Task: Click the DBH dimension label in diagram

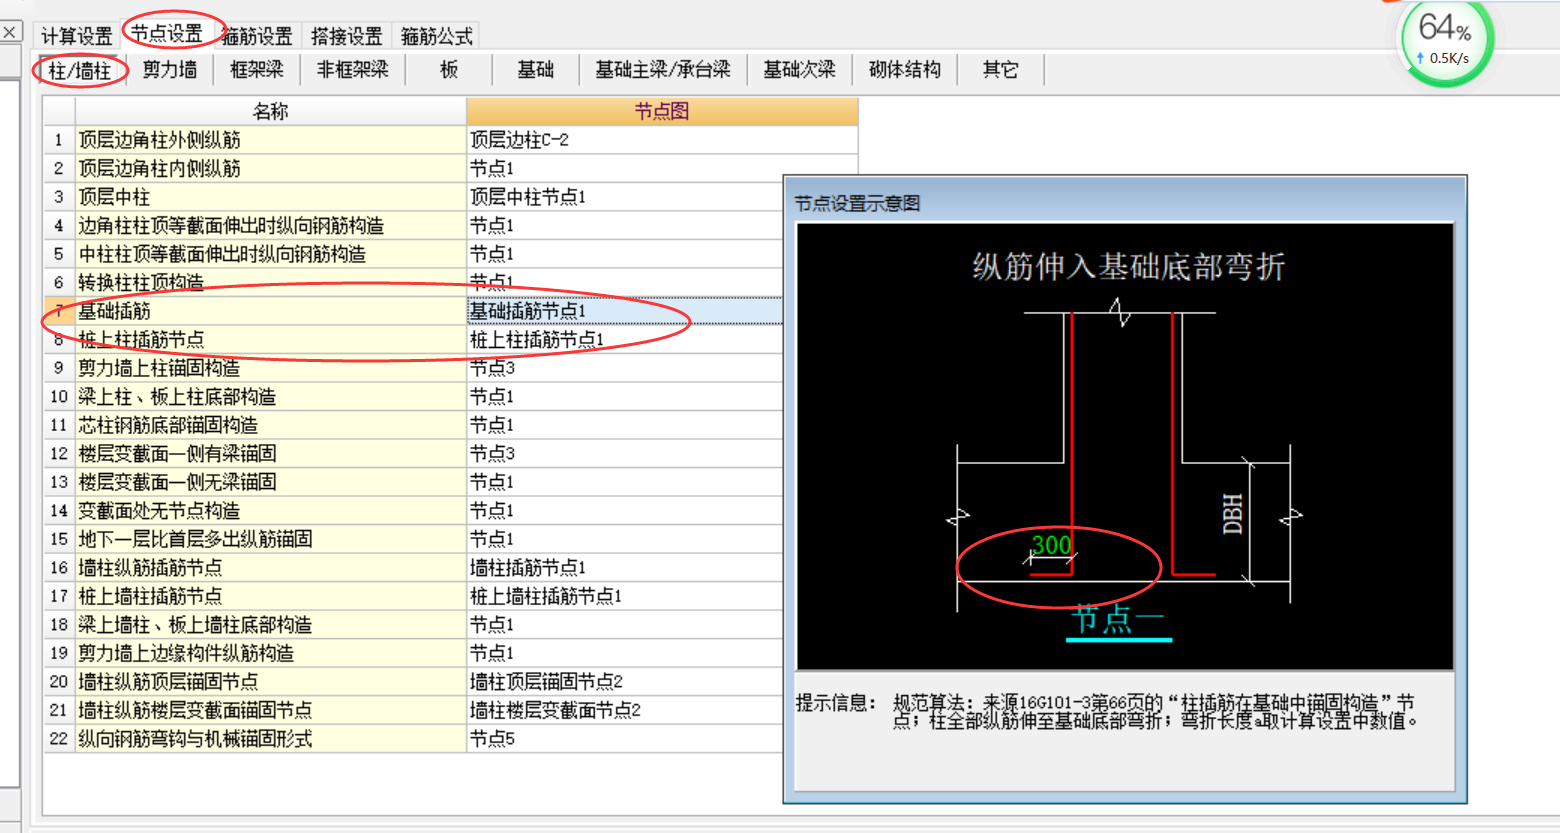Action: point(1232,514)
